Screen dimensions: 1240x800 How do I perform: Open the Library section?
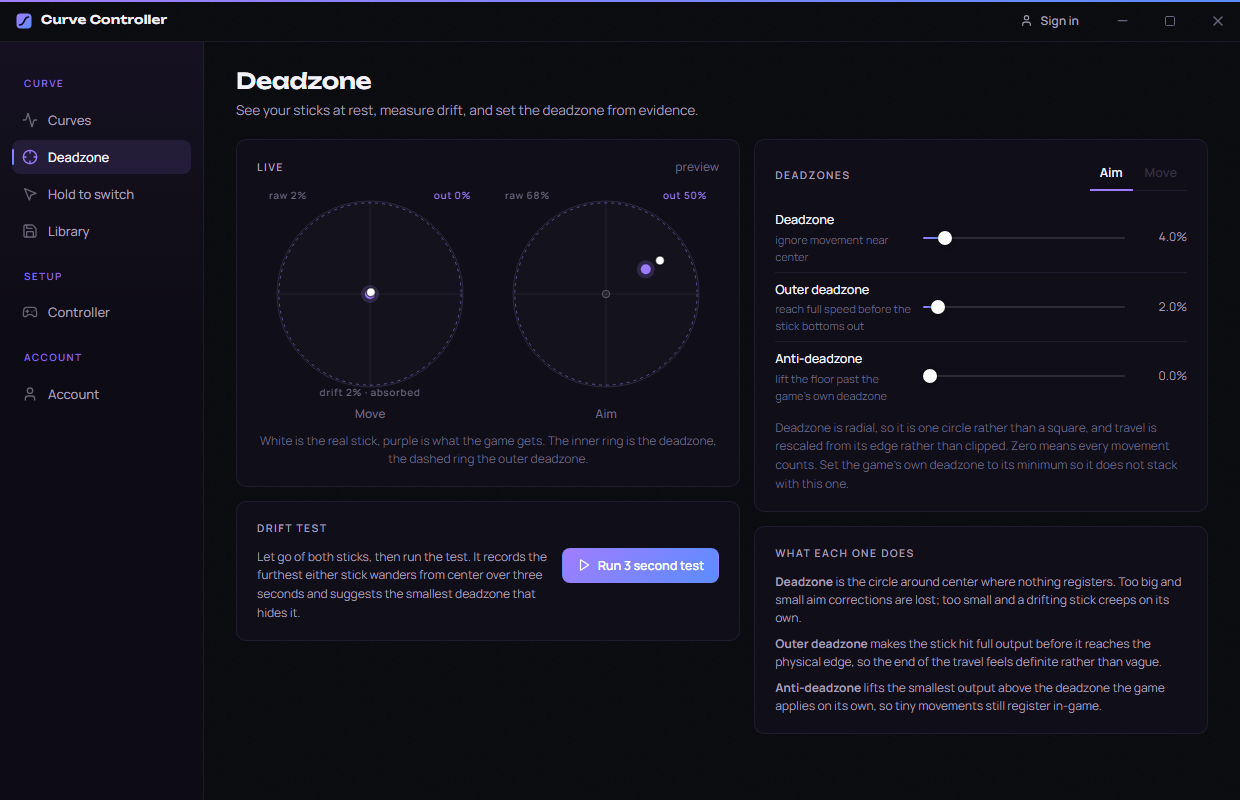[x=101, y=231]
